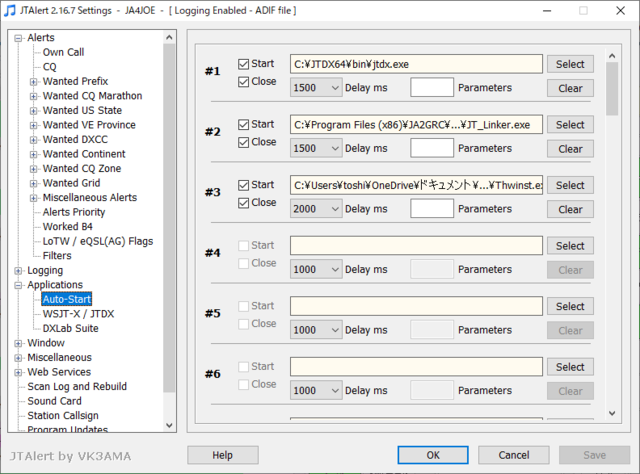Viewport: 640px width, 474px height.
Task: Select the WSJT-X / JTDX tree item
Action: tap(78, 314)
